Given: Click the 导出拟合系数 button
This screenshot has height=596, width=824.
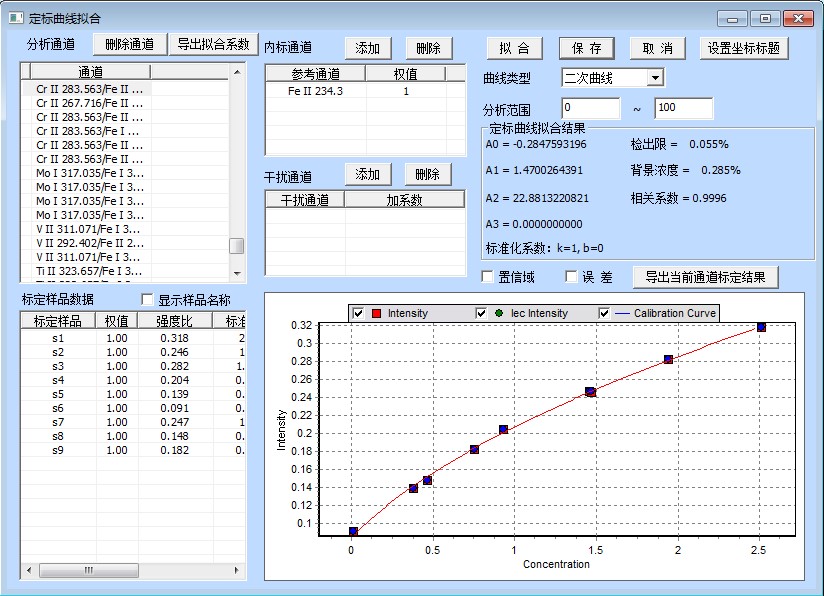Looking at the screenshot, I should click(213, 44).
